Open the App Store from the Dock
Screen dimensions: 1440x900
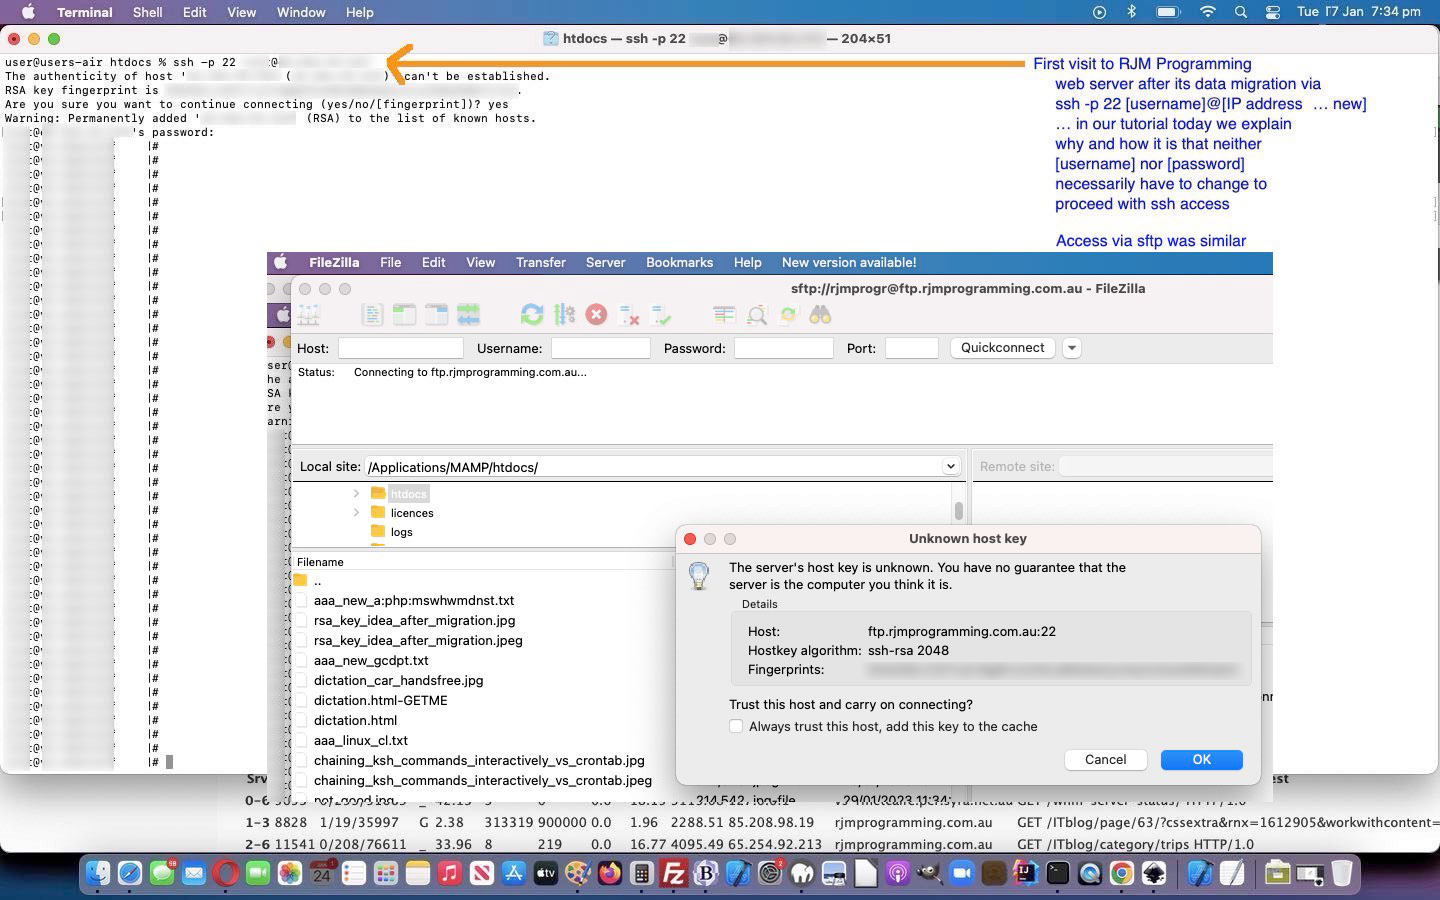pyautogui.click(x=514, y=873)
